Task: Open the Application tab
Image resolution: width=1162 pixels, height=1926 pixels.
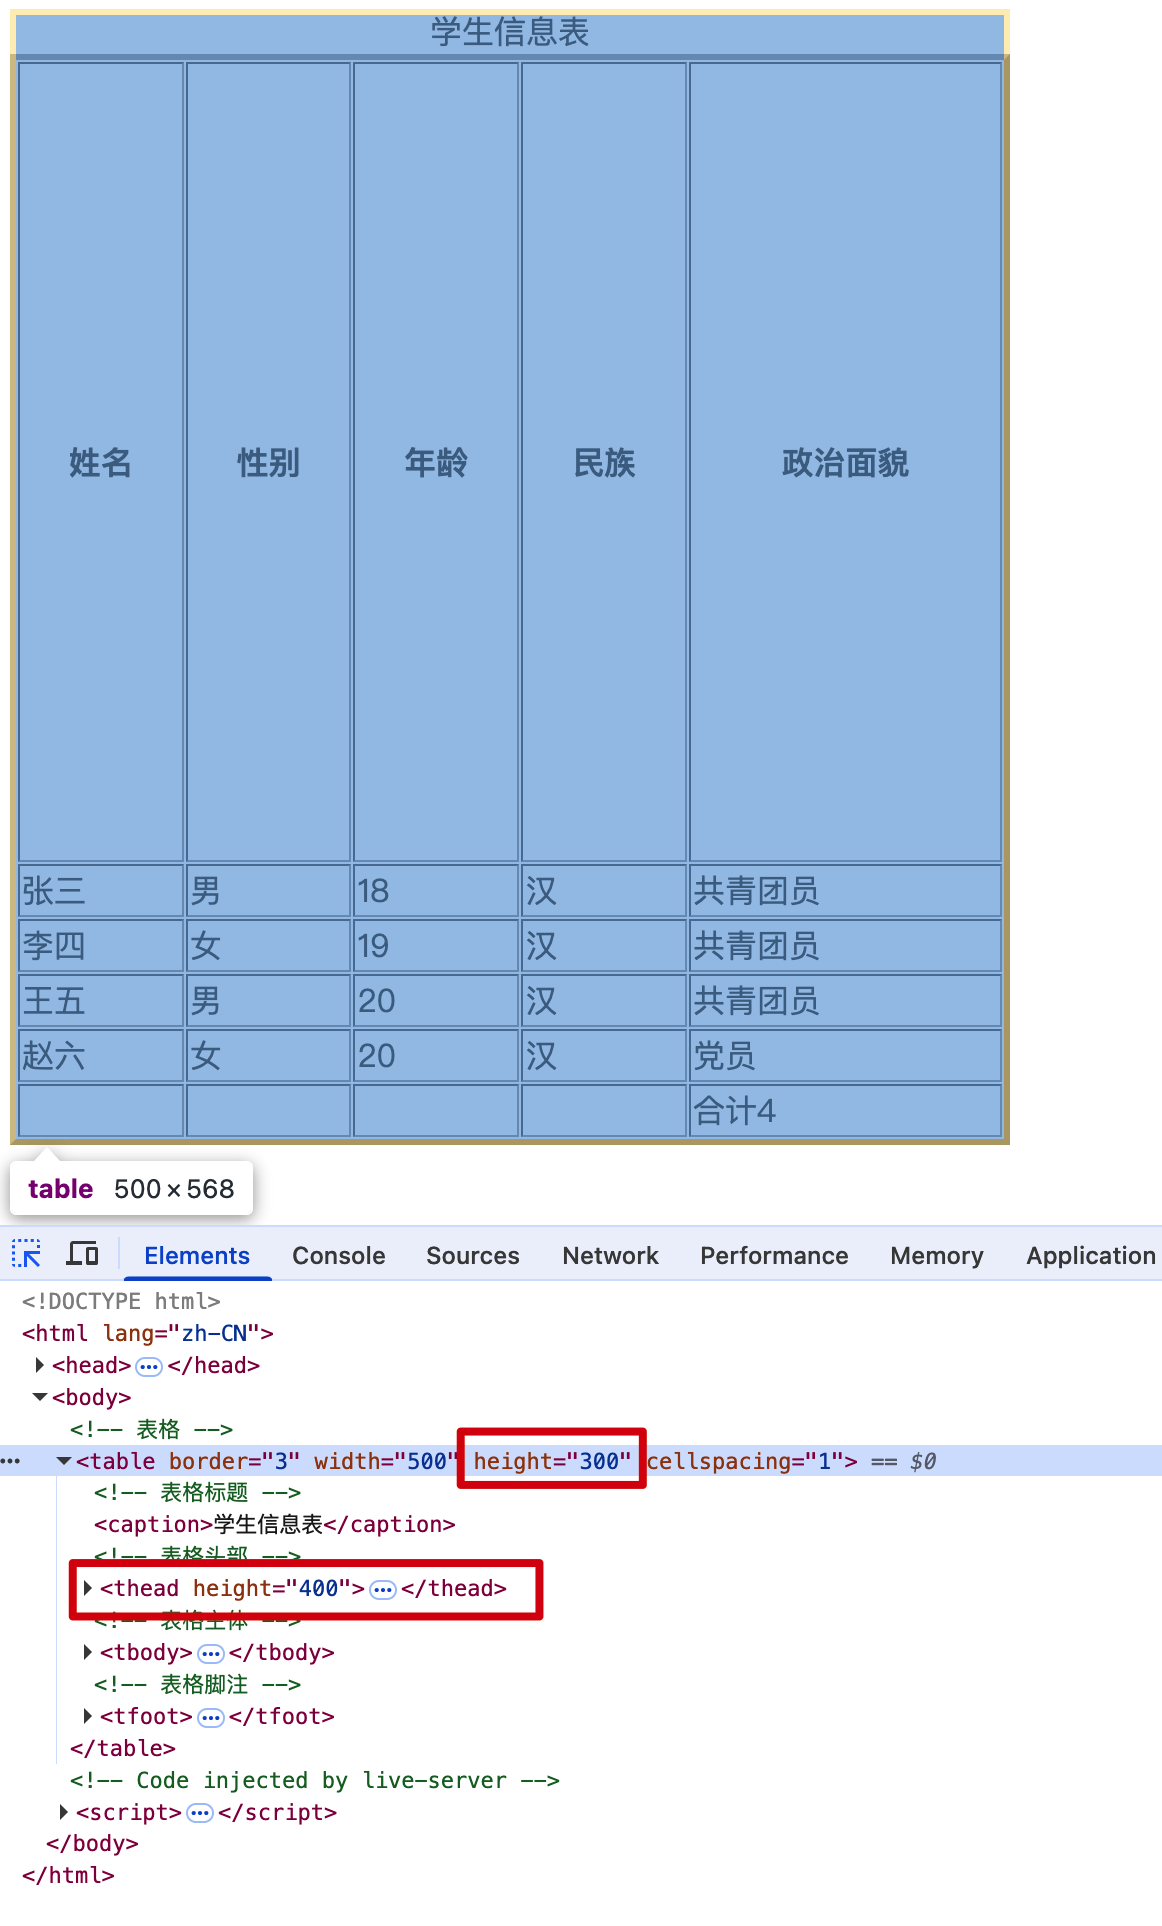Action: pyautogui.click(x=1091, y=1256)
